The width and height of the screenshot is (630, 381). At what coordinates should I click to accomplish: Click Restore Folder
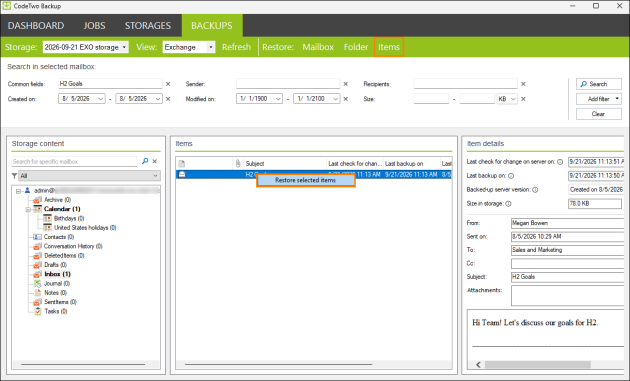[x=356, y=47]
